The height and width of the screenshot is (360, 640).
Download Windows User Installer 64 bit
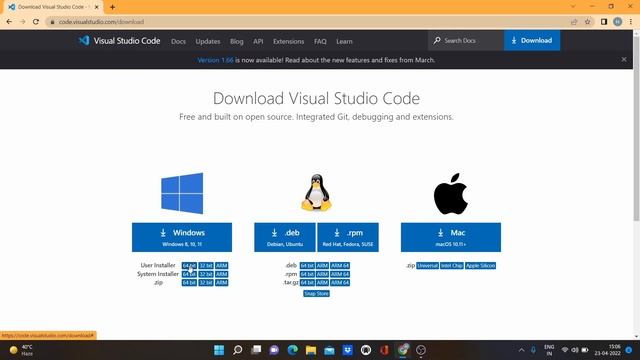(189, 266)
